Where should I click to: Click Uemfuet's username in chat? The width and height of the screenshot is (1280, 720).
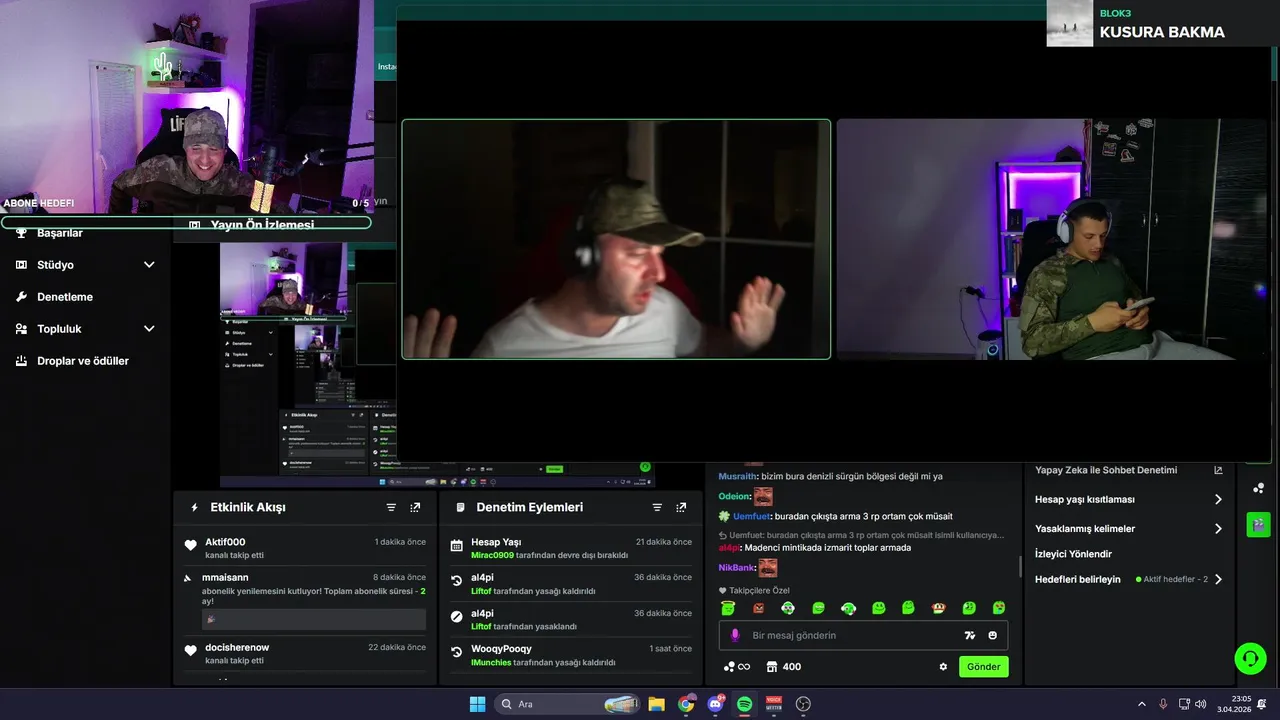click(x=754, y=516)
